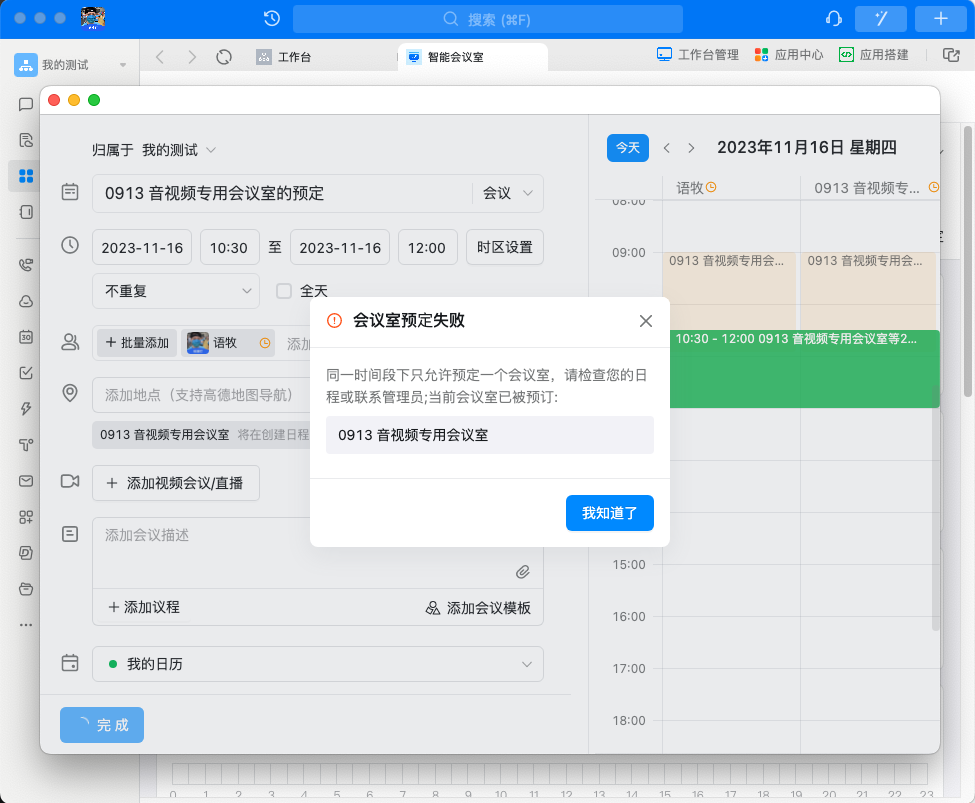Click the 我知道了 button
This screenshot has height=803, width=975.
click(609, 513)
